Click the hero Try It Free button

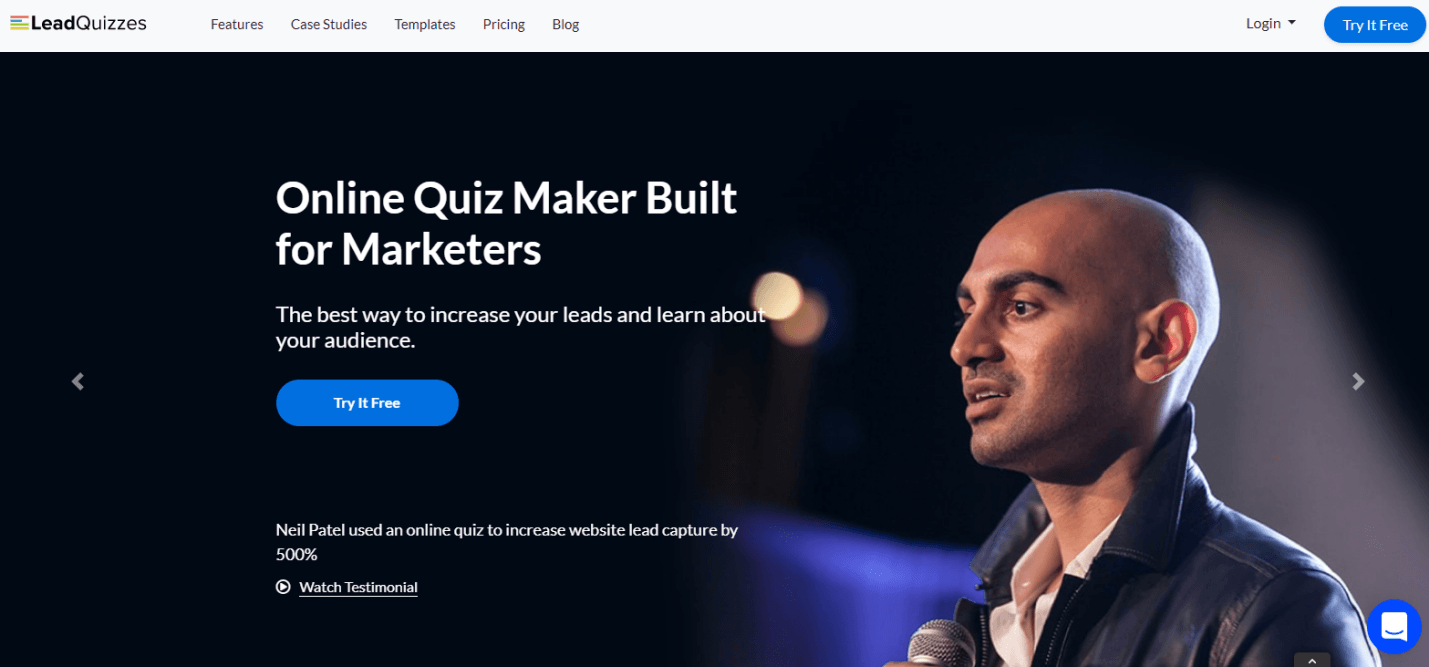(367, 403)
